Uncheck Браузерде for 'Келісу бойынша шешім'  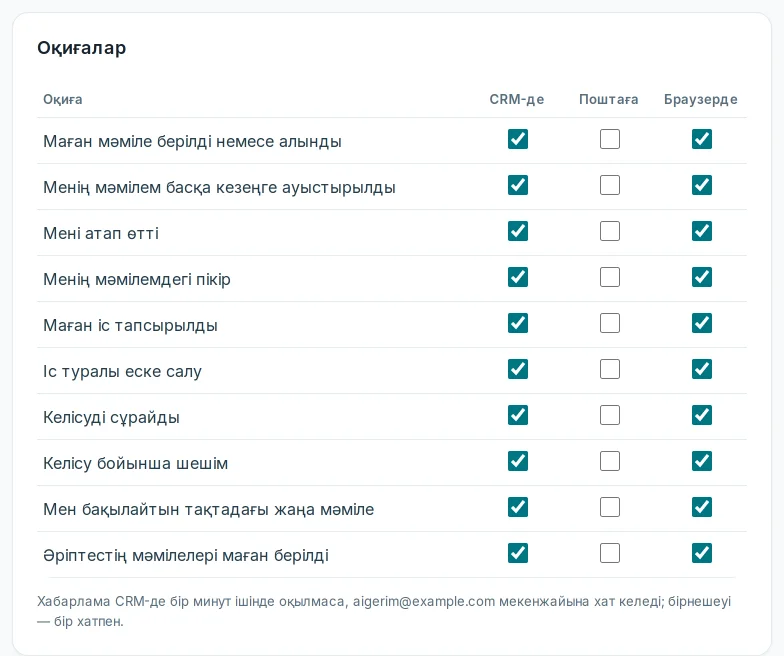[x=702, y=461]
